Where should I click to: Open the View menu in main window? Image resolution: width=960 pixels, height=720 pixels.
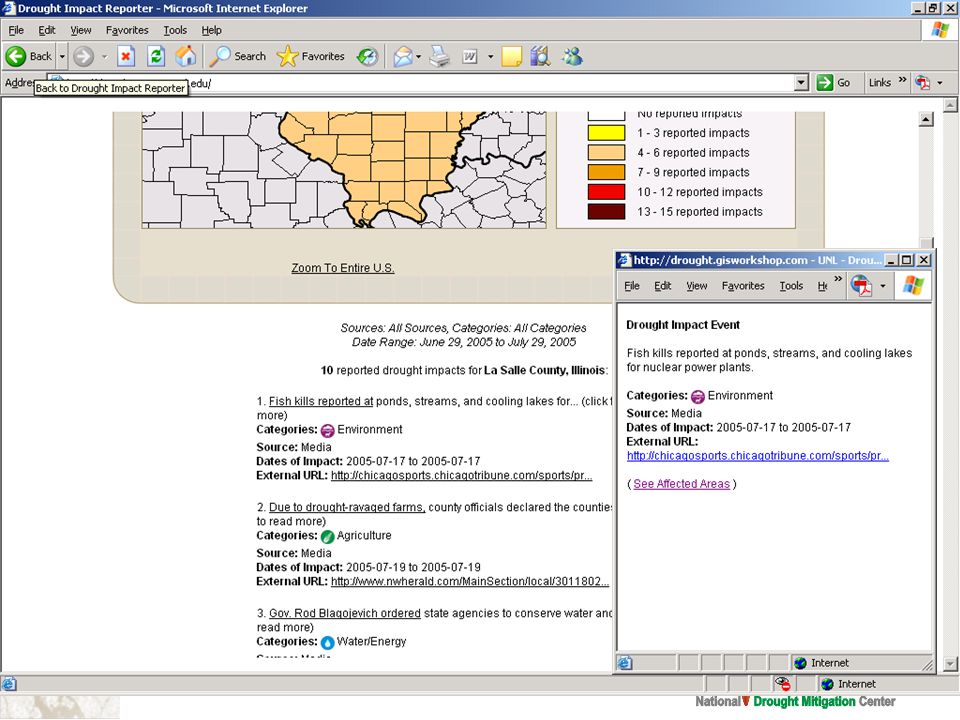(80, 30)
